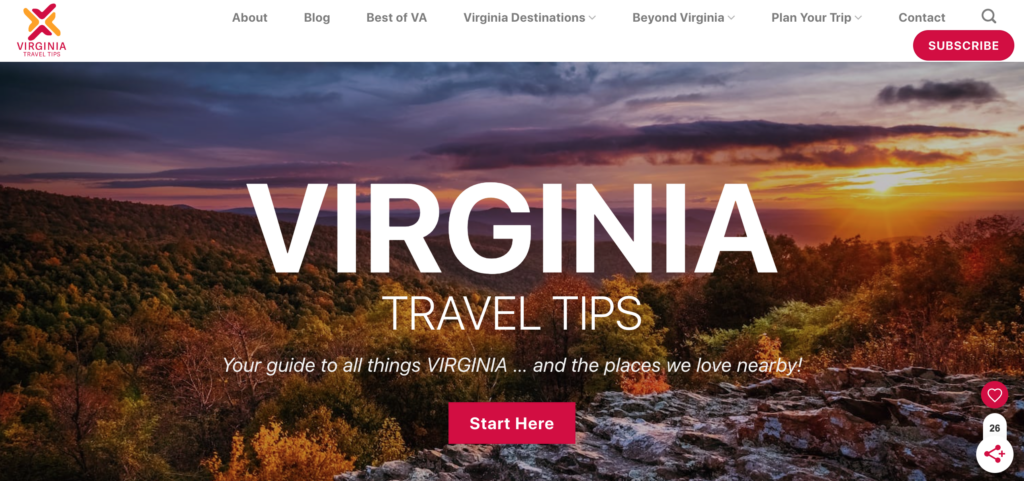Expand the Plan Your Trip chevron
1024x481 pixels.
point(858,18)
